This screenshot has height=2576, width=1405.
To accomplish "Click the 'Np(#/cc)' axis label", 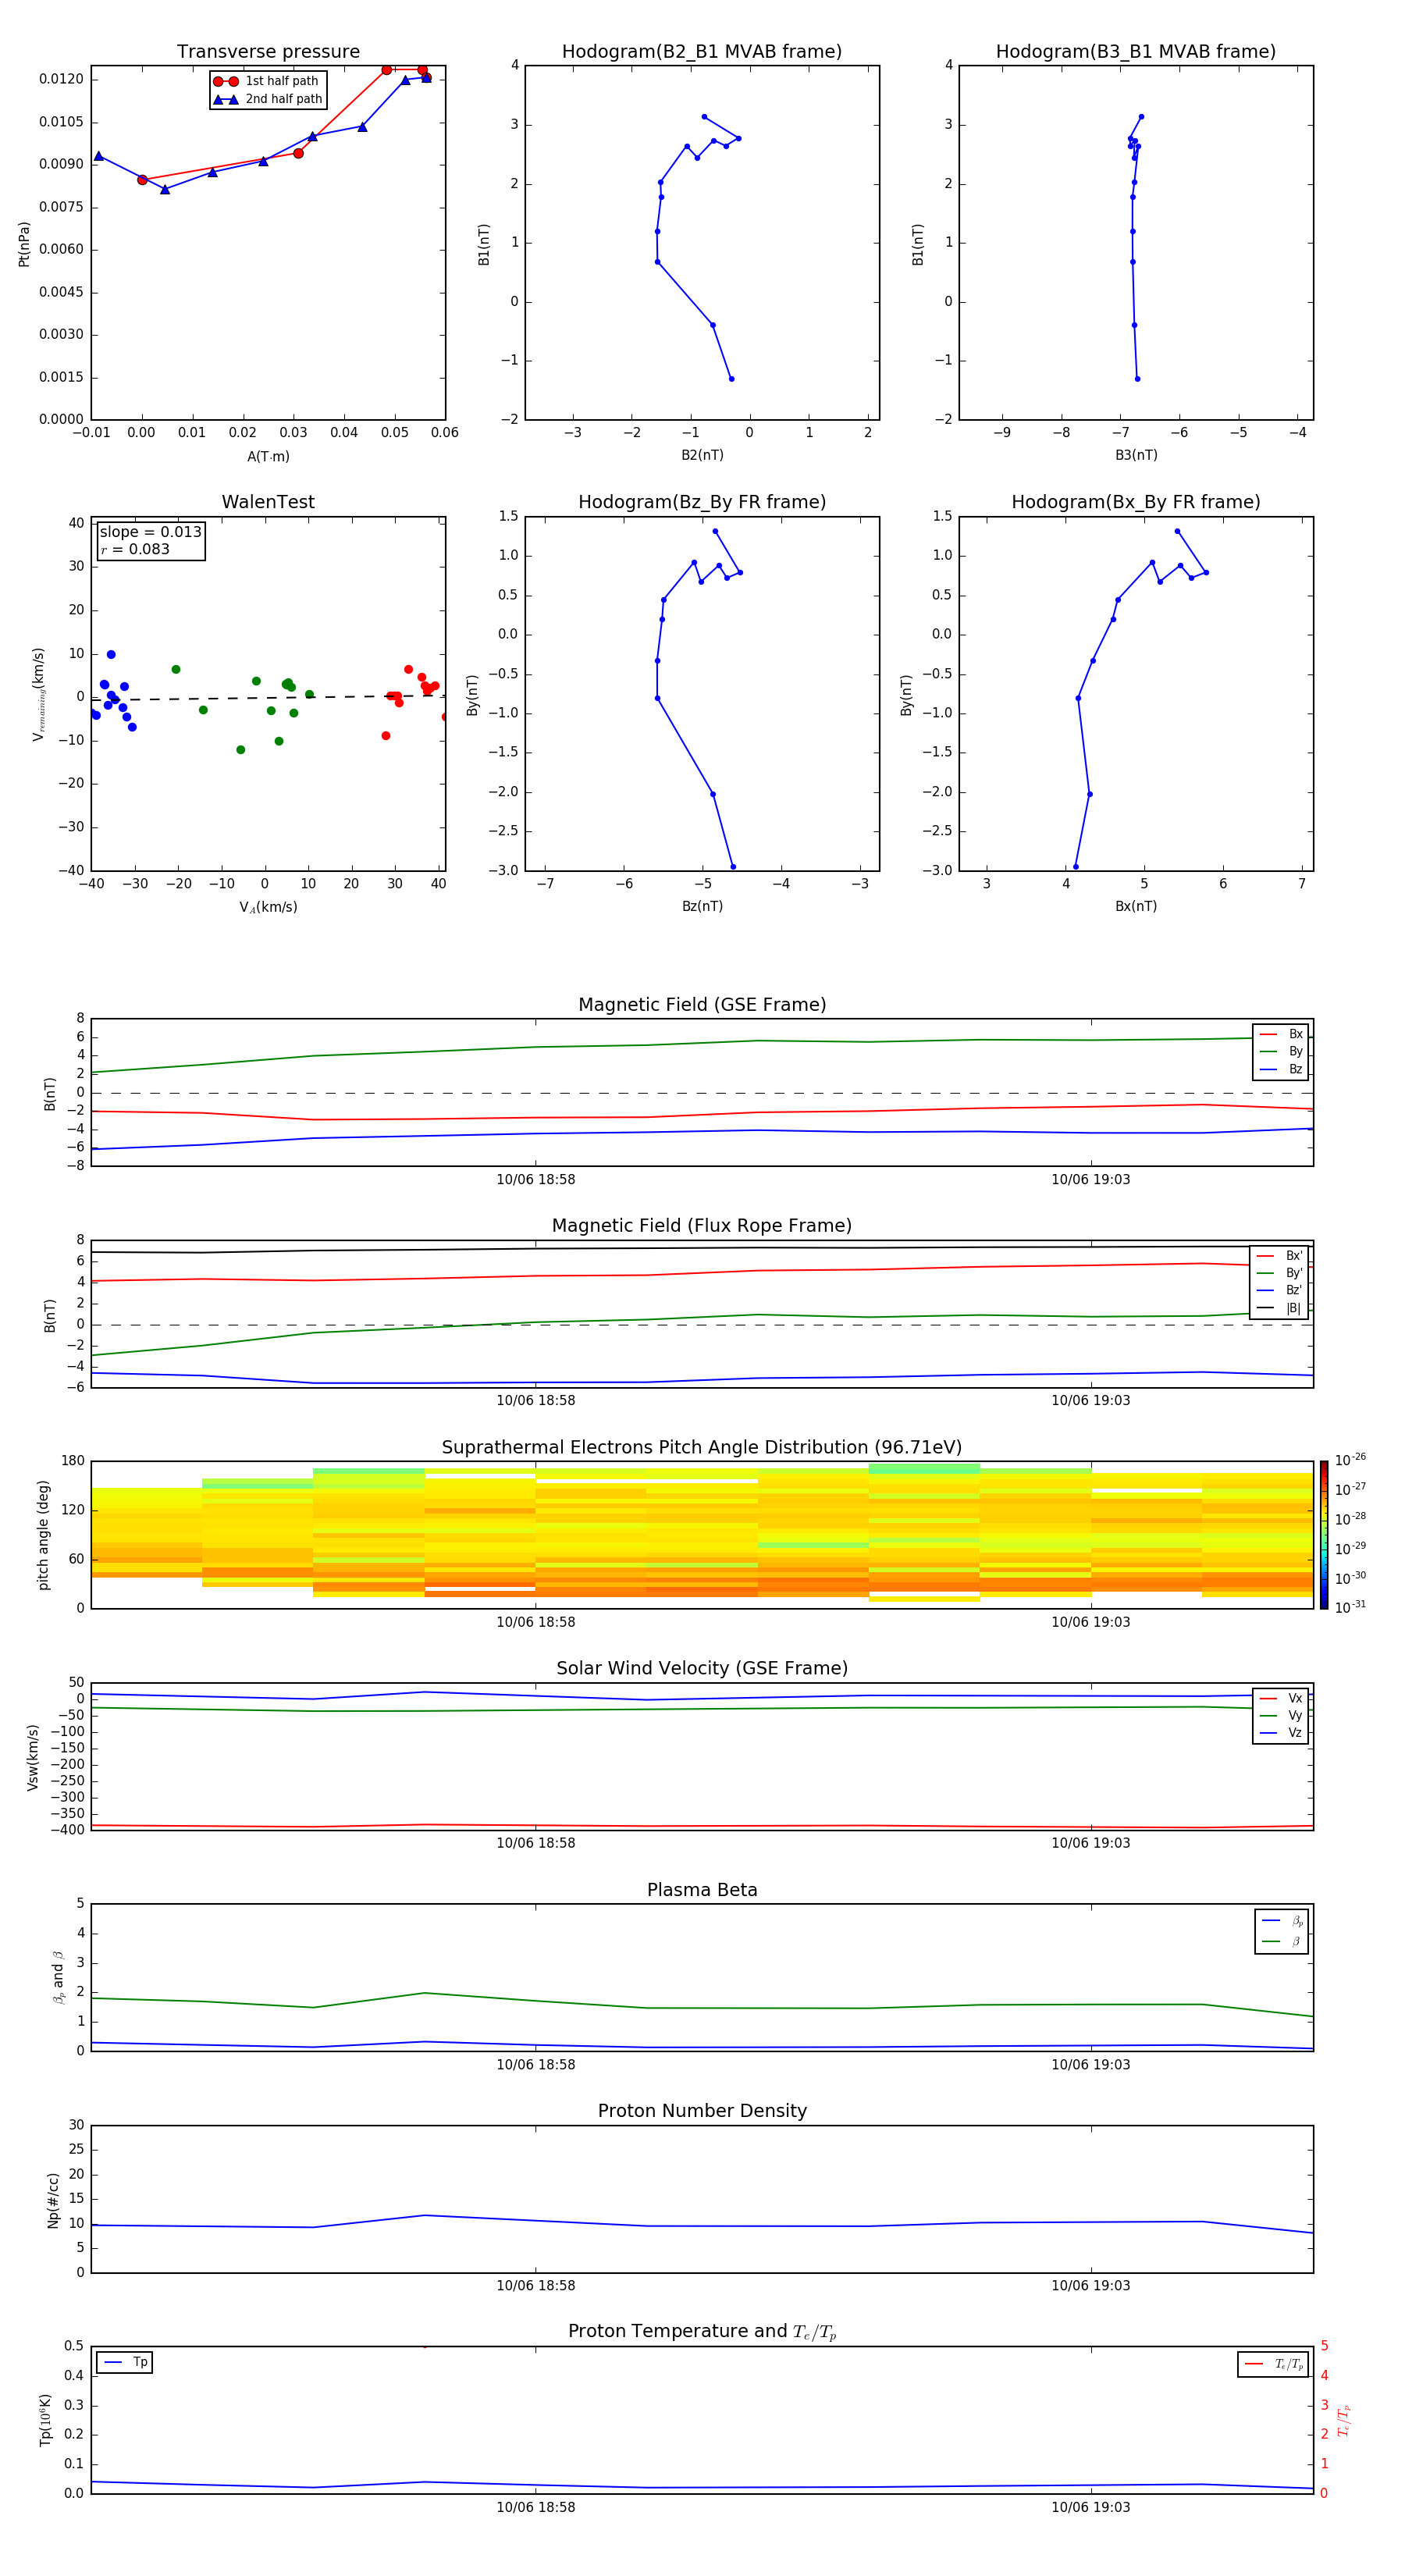I will pyautogui.click(x=53, y=2200).
